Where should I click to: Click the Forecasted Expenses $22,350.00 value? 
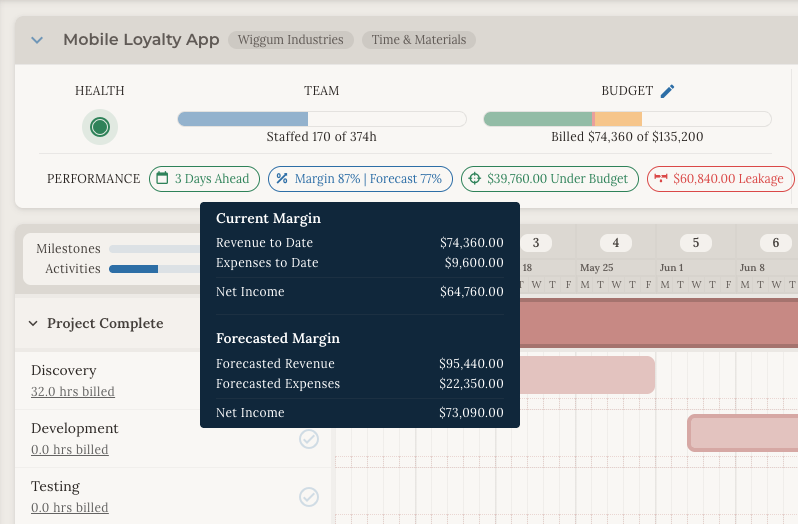tap(471, 384)
